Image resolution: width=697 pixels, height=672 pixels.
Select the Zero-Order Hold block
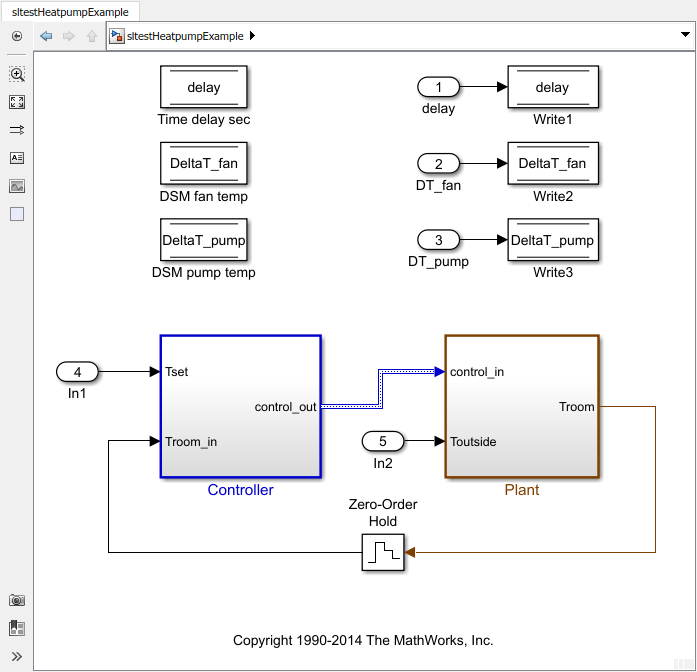[383, 552]
